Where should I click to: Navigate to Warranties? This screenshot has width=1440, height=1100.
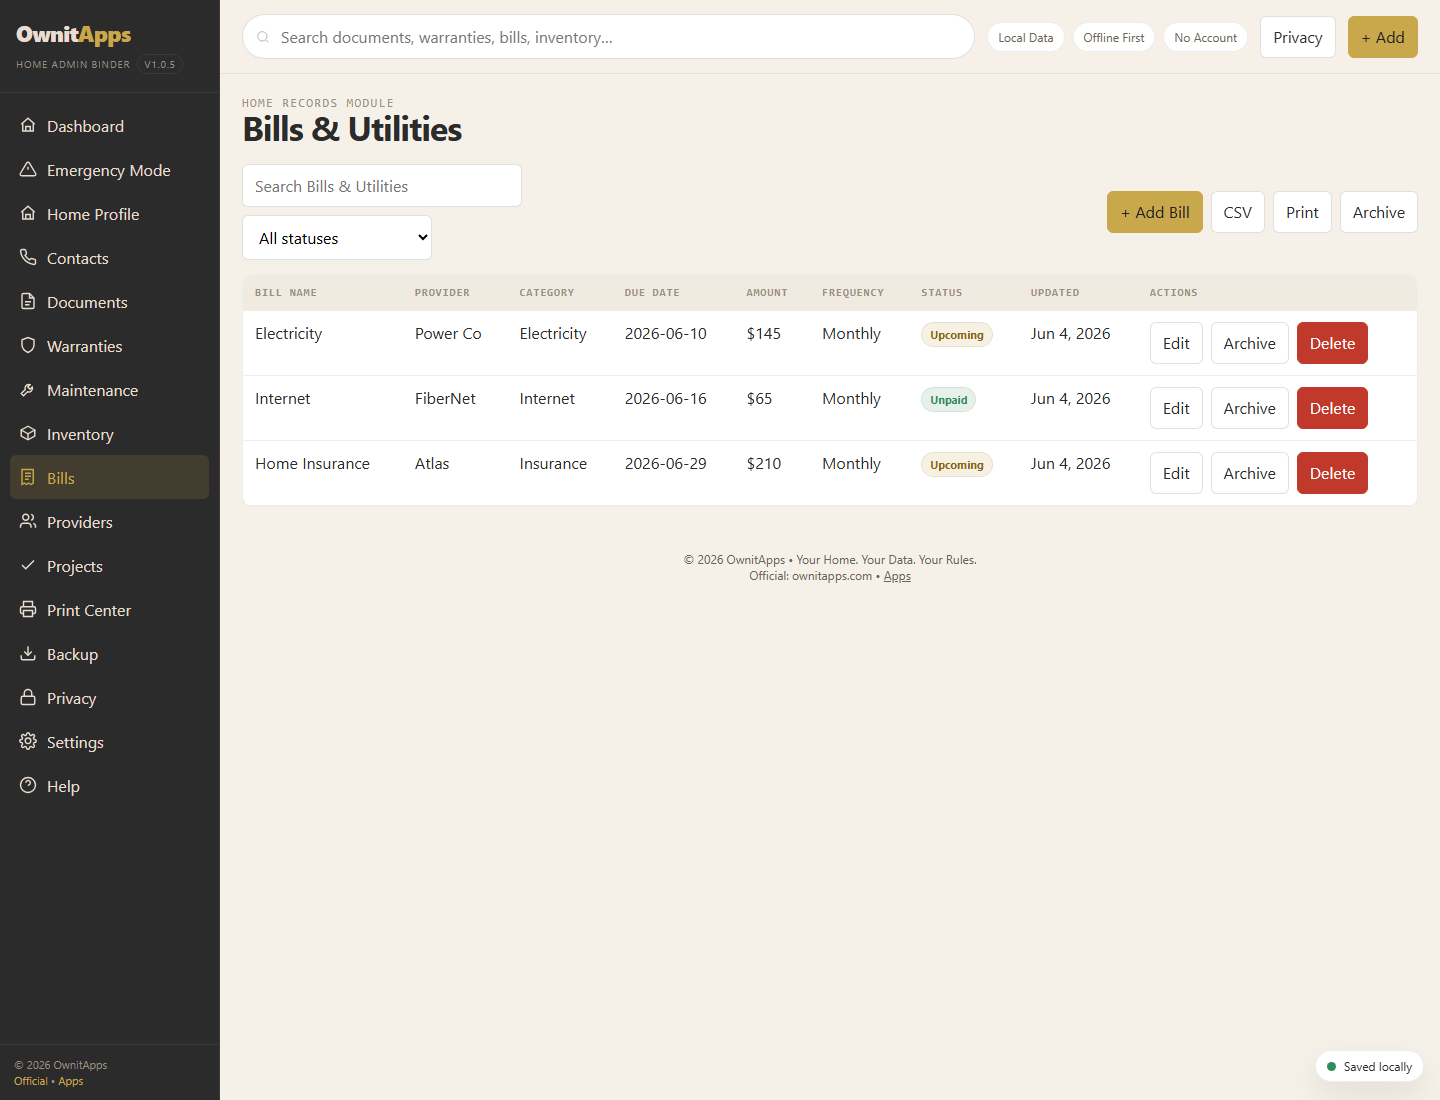(109, 346)
